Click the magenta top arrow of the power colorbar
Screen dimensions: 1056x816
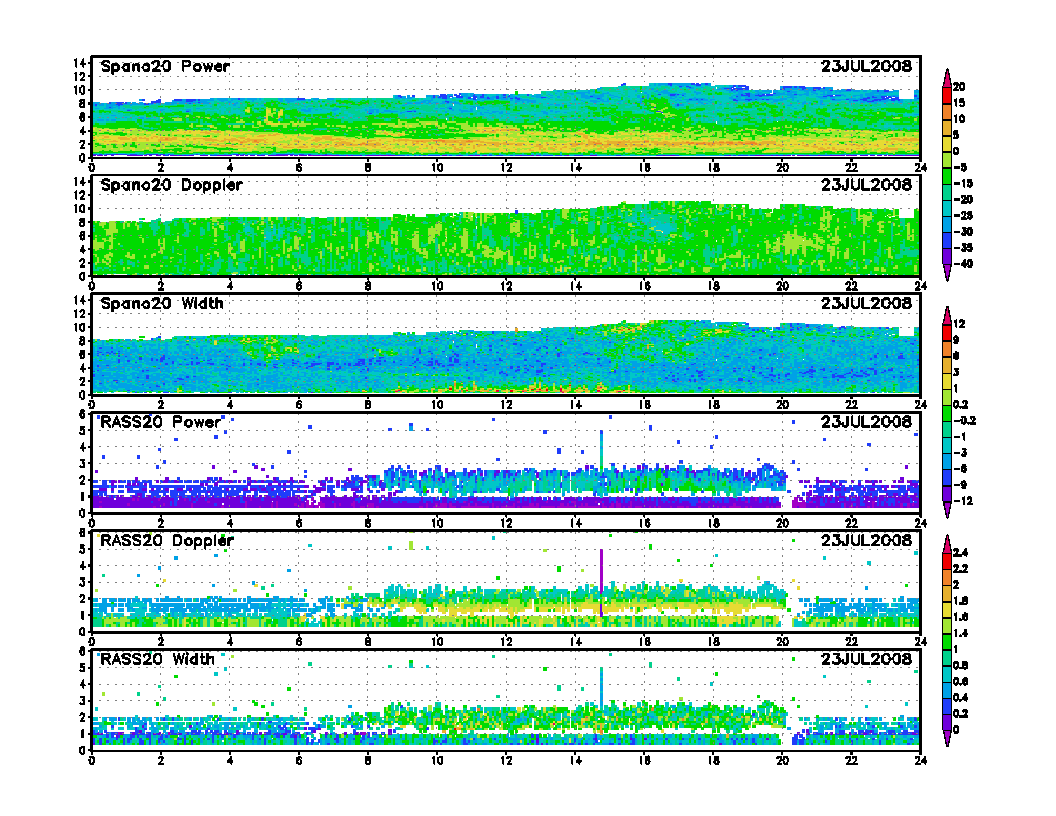point(947,78)
